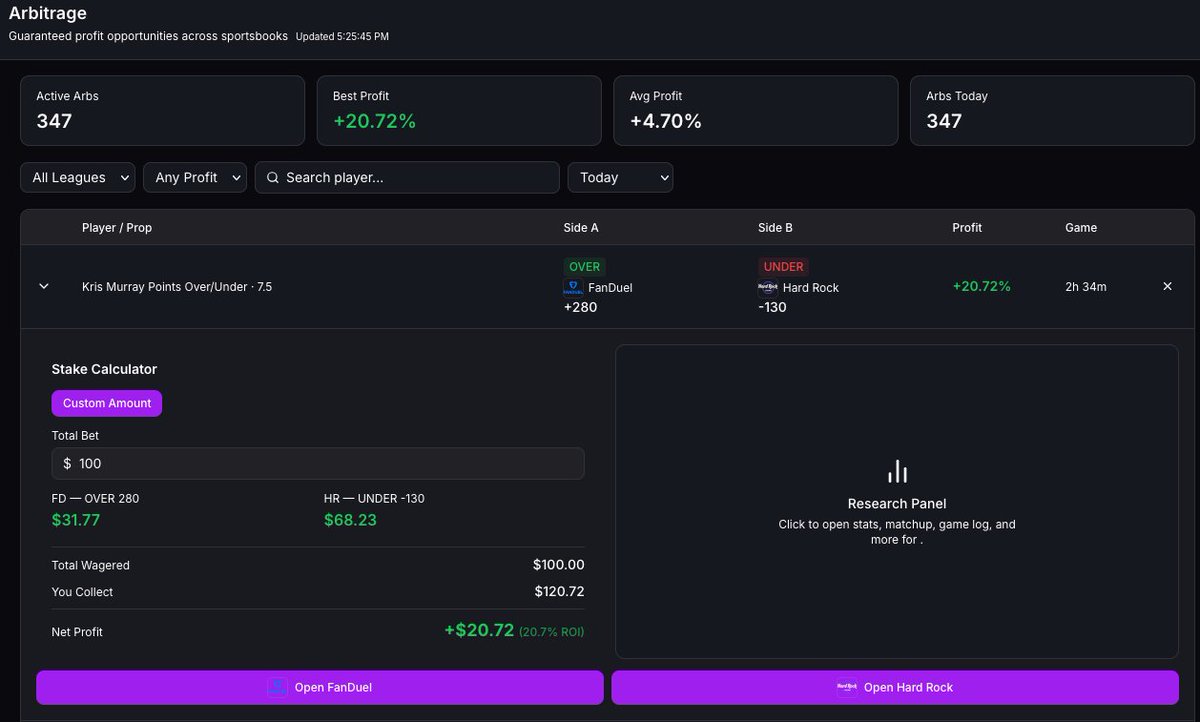Click the HR — UNDER -130 label
Image resolution: width=1200 pixels, height=722 pixels.
click(374, 498)
